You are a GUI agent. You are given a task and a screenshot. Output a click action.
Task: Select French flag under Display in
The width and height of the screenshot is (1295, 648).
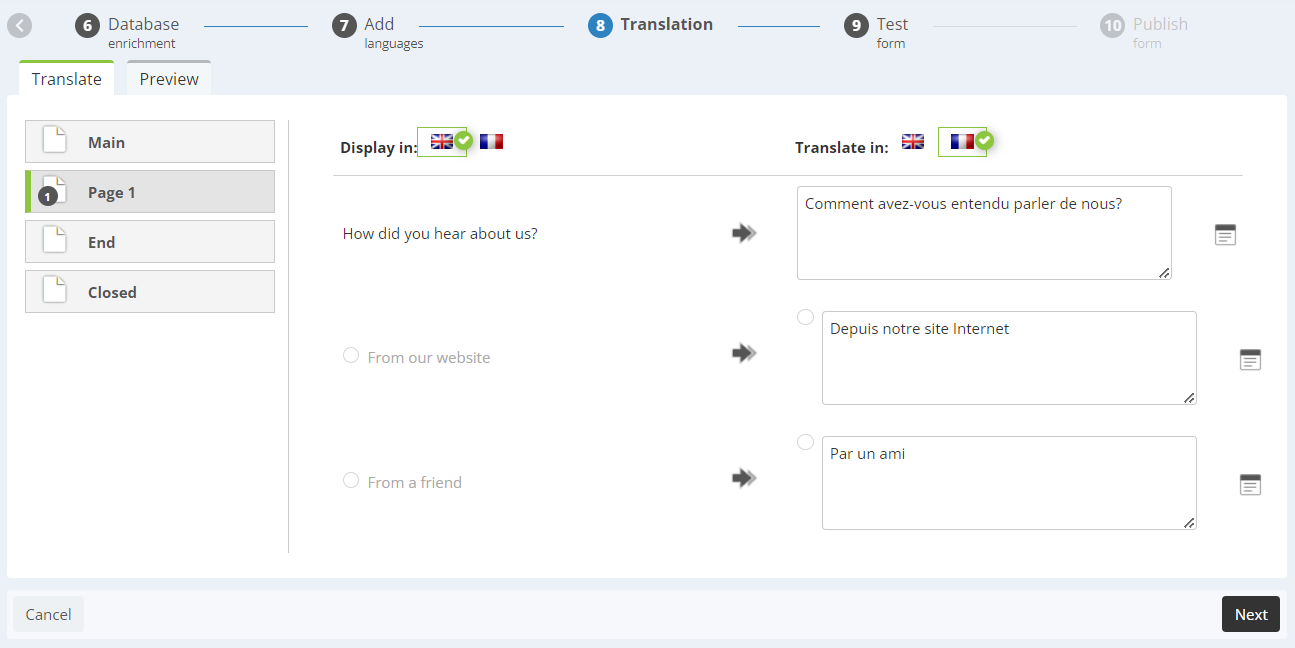tap(491, 142)
